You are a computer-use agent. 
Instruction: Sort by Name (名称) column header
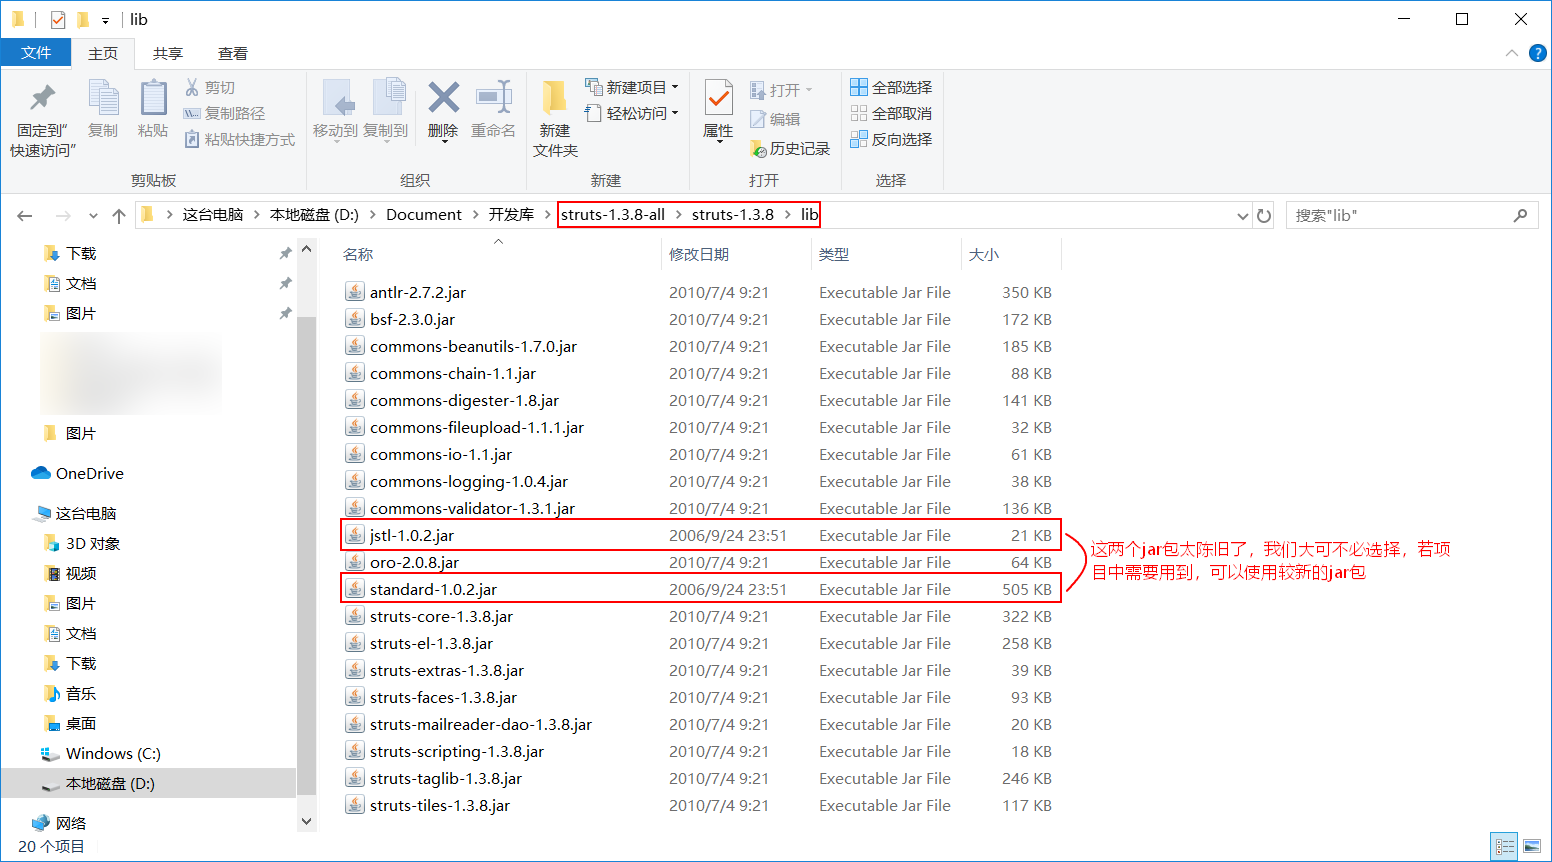pos(358,255)
